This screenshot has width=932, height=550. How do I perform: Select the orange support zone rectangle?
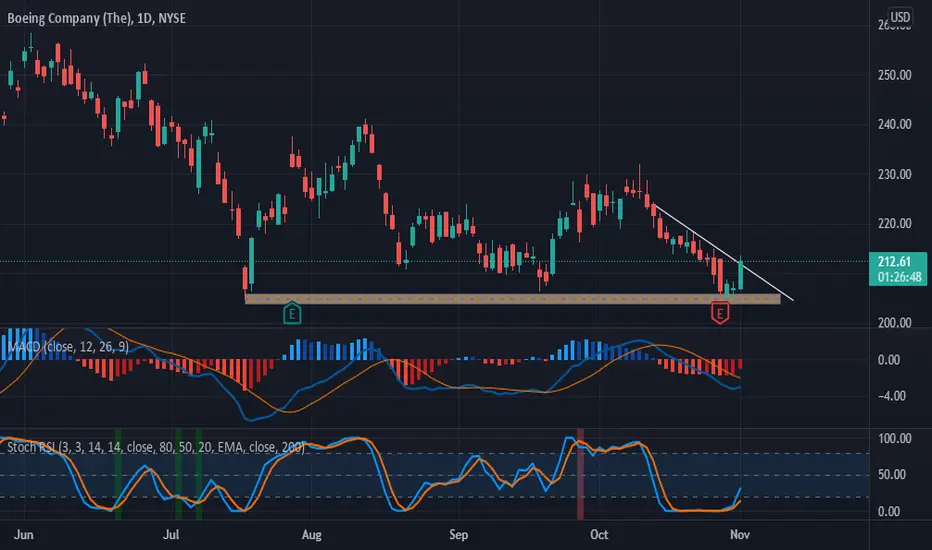pos(512,299)
